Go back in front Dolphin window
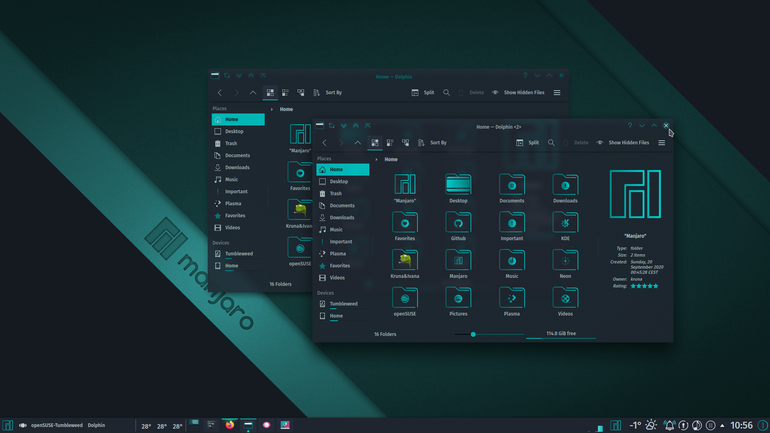This screenshot has height=433, width=770. point(325,143)
